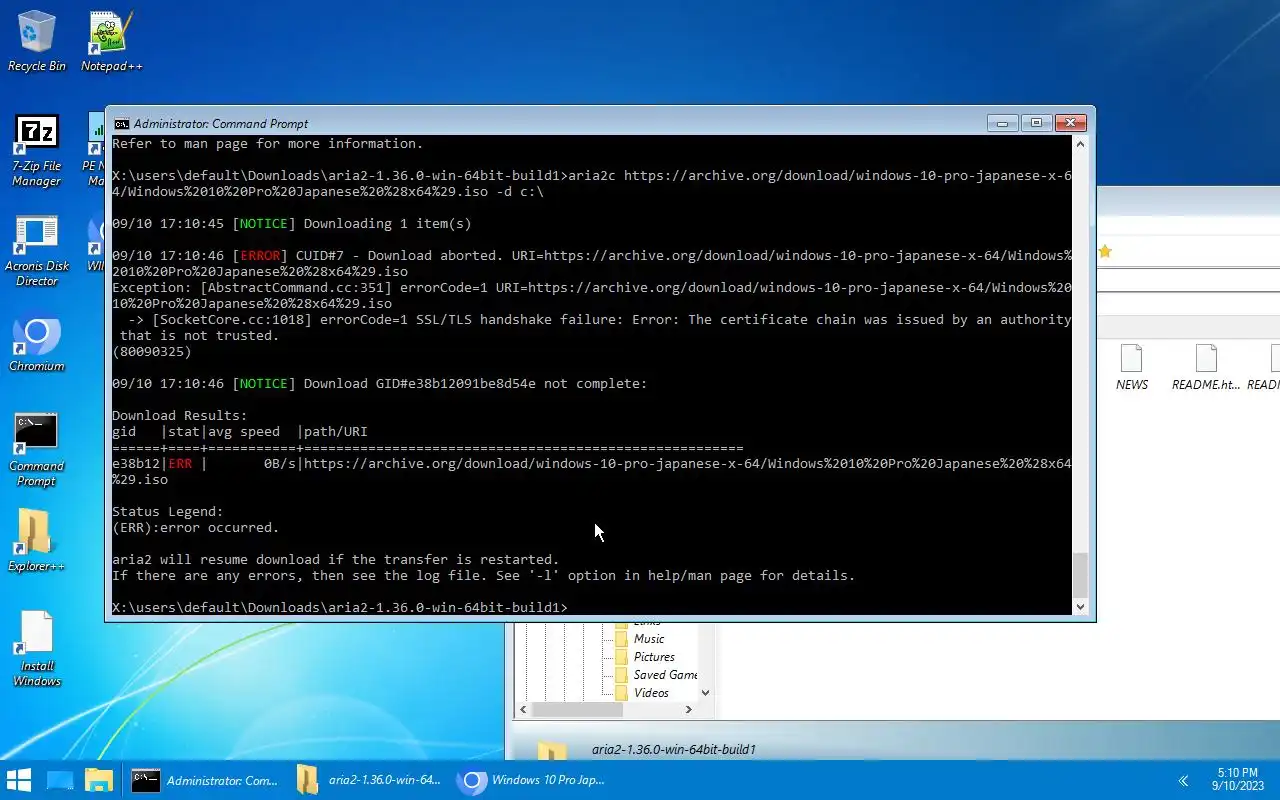Click Command Prompt scrollbar up arrow

pyautogui.click(x=1081, y=144)
